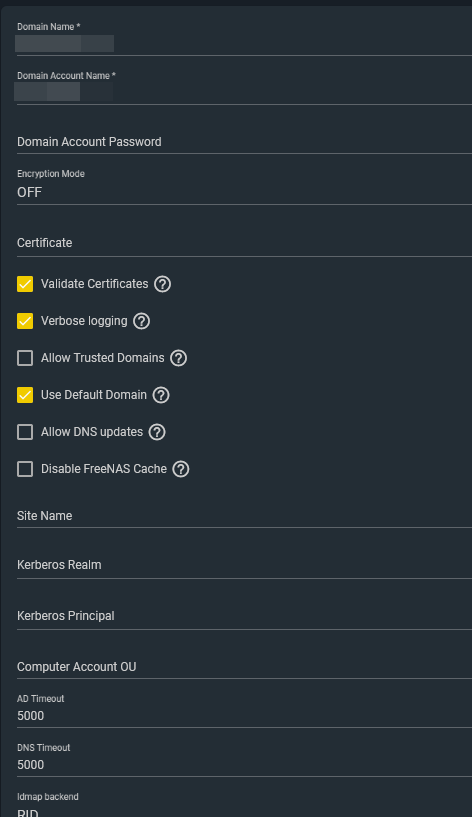Click the Computer Account OU field
The image size is (472, 817).
tap(244, 667)
